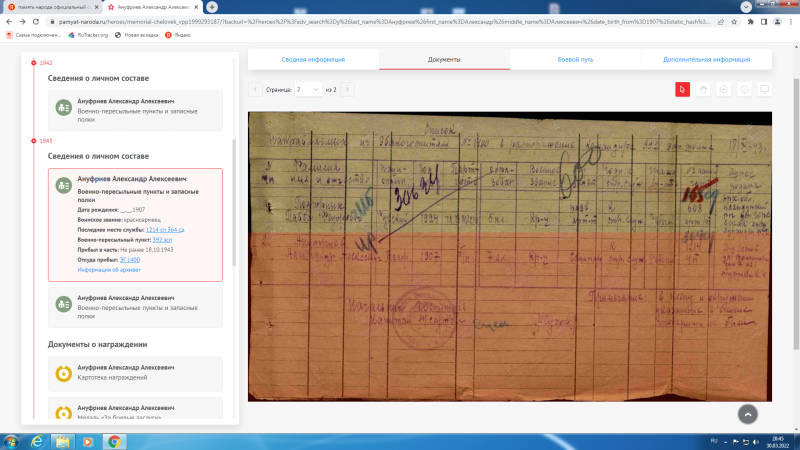Activate the hand pan tool
800x450 pixels.
click(703, 89)
